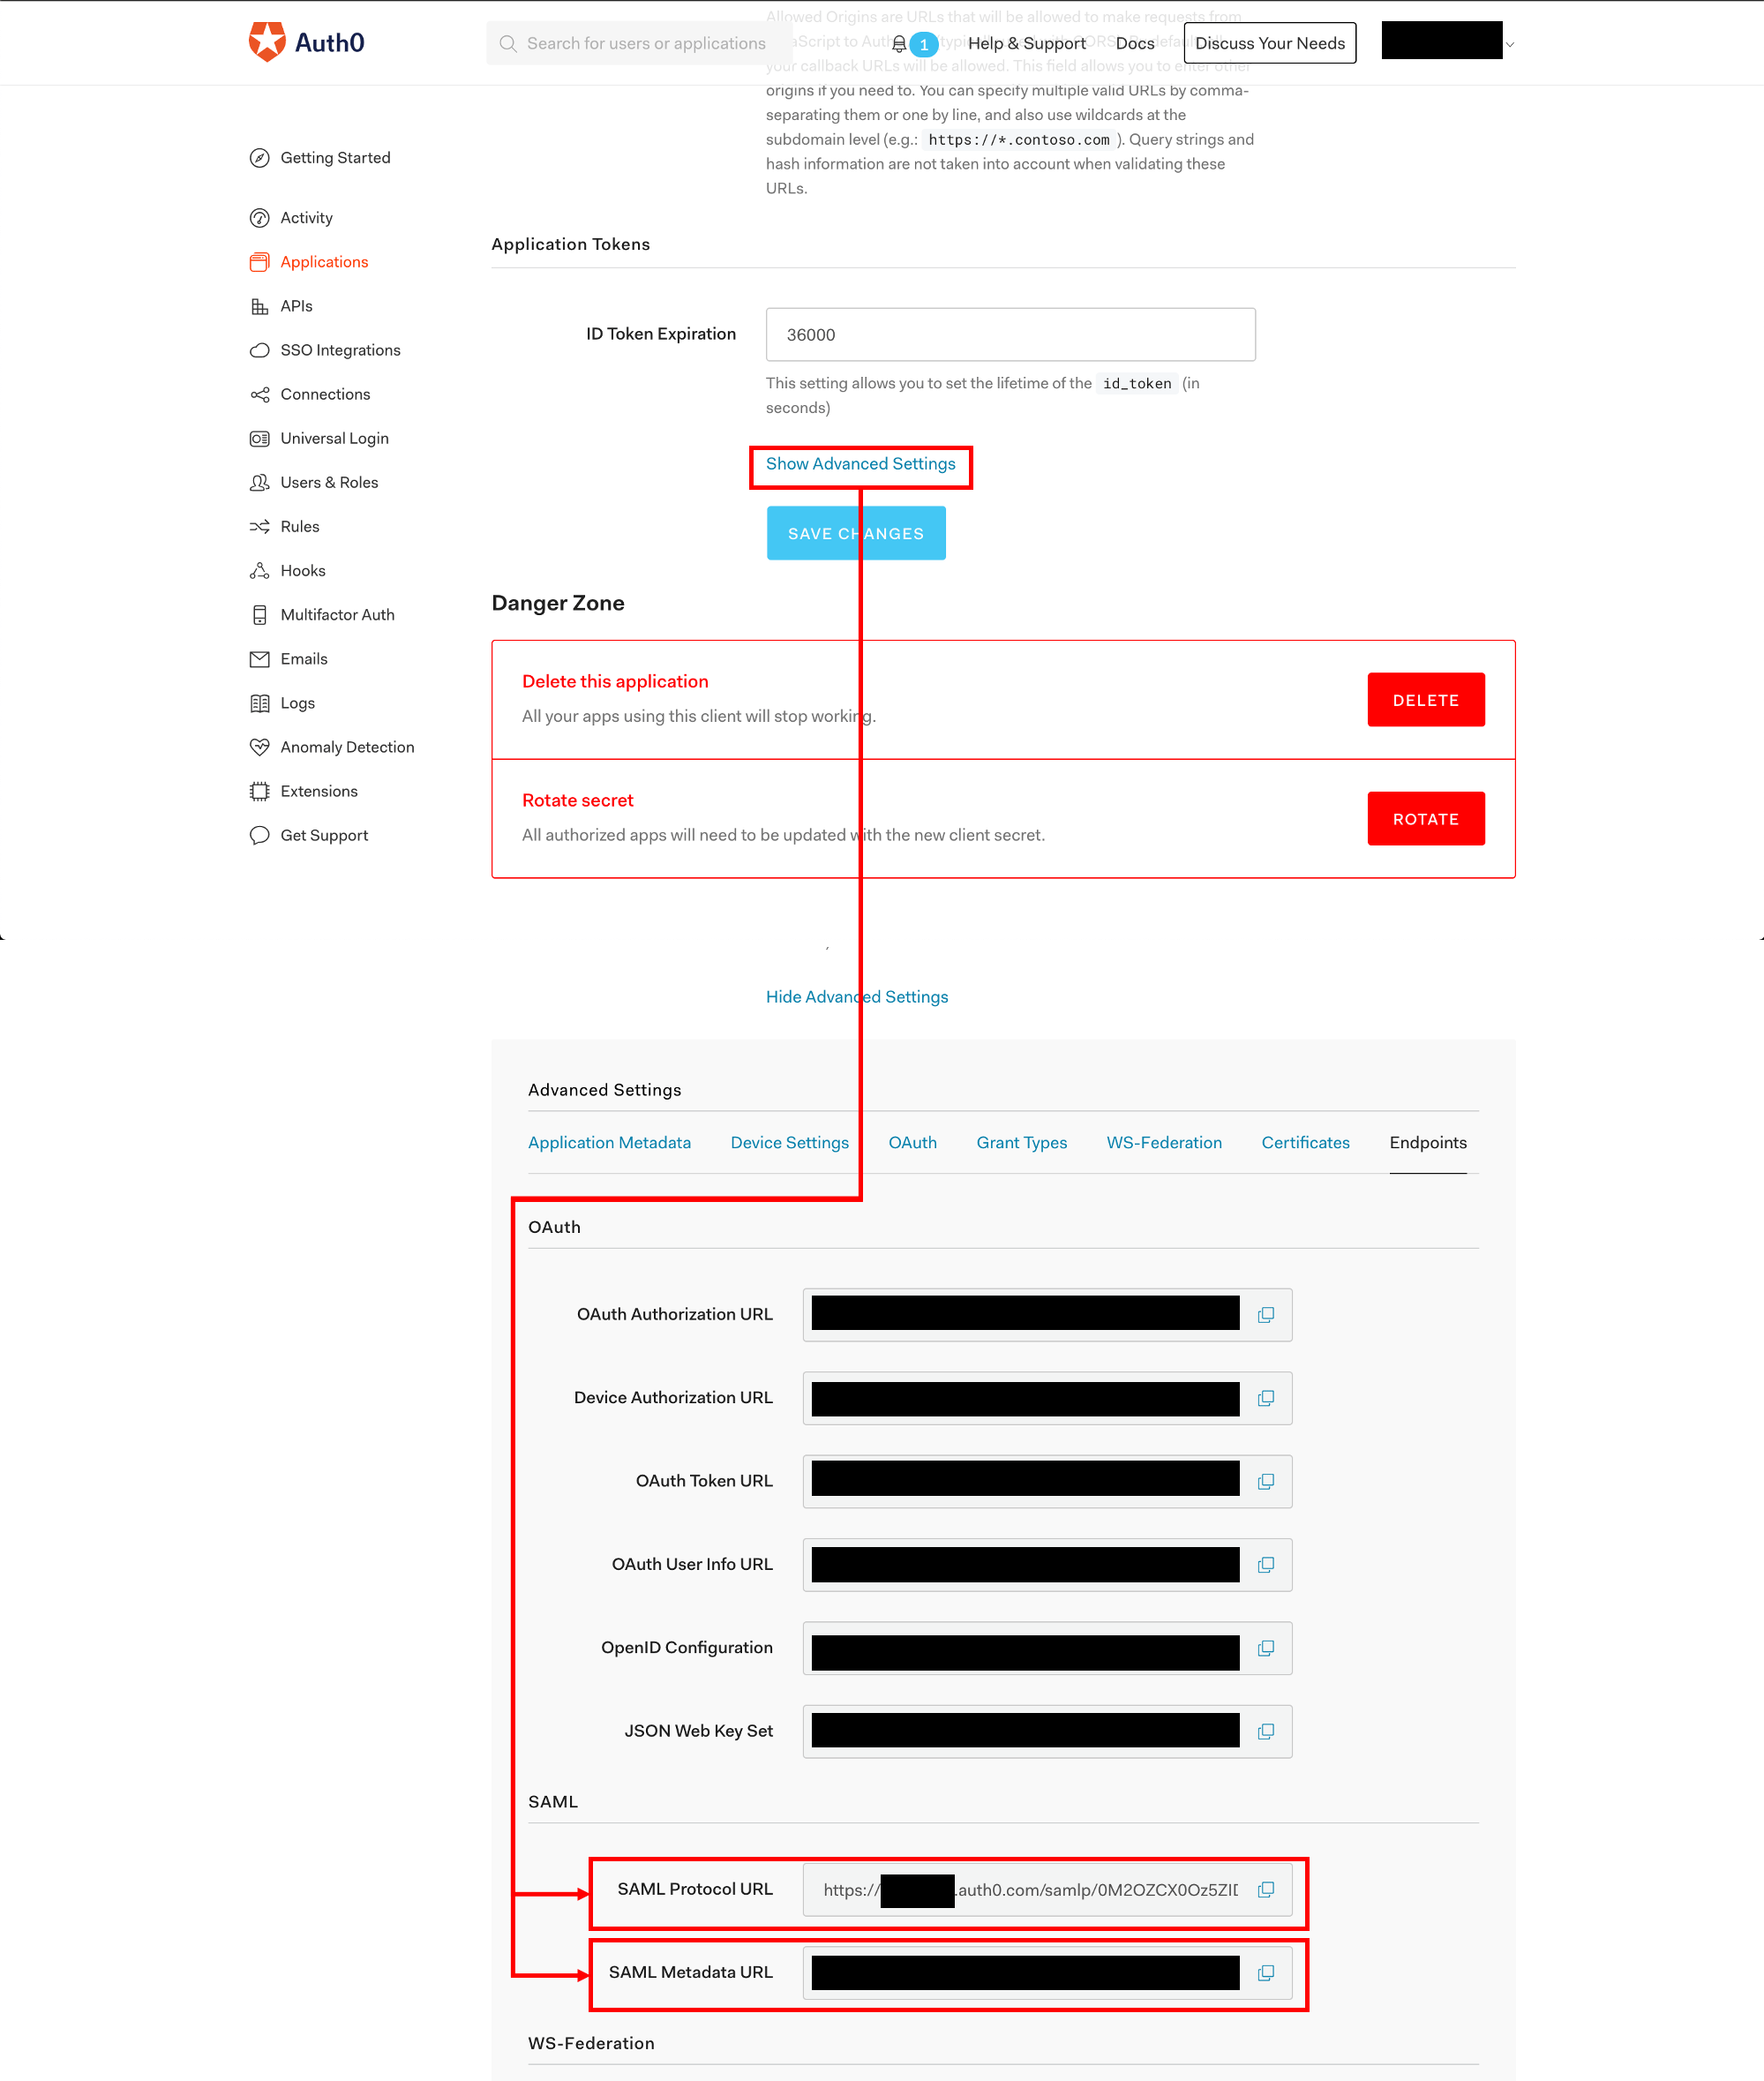The width and height of the screenshot is (1764, 2081).
Task: Click the Anomaly Detection heart icon
Action: coord(260,747)
